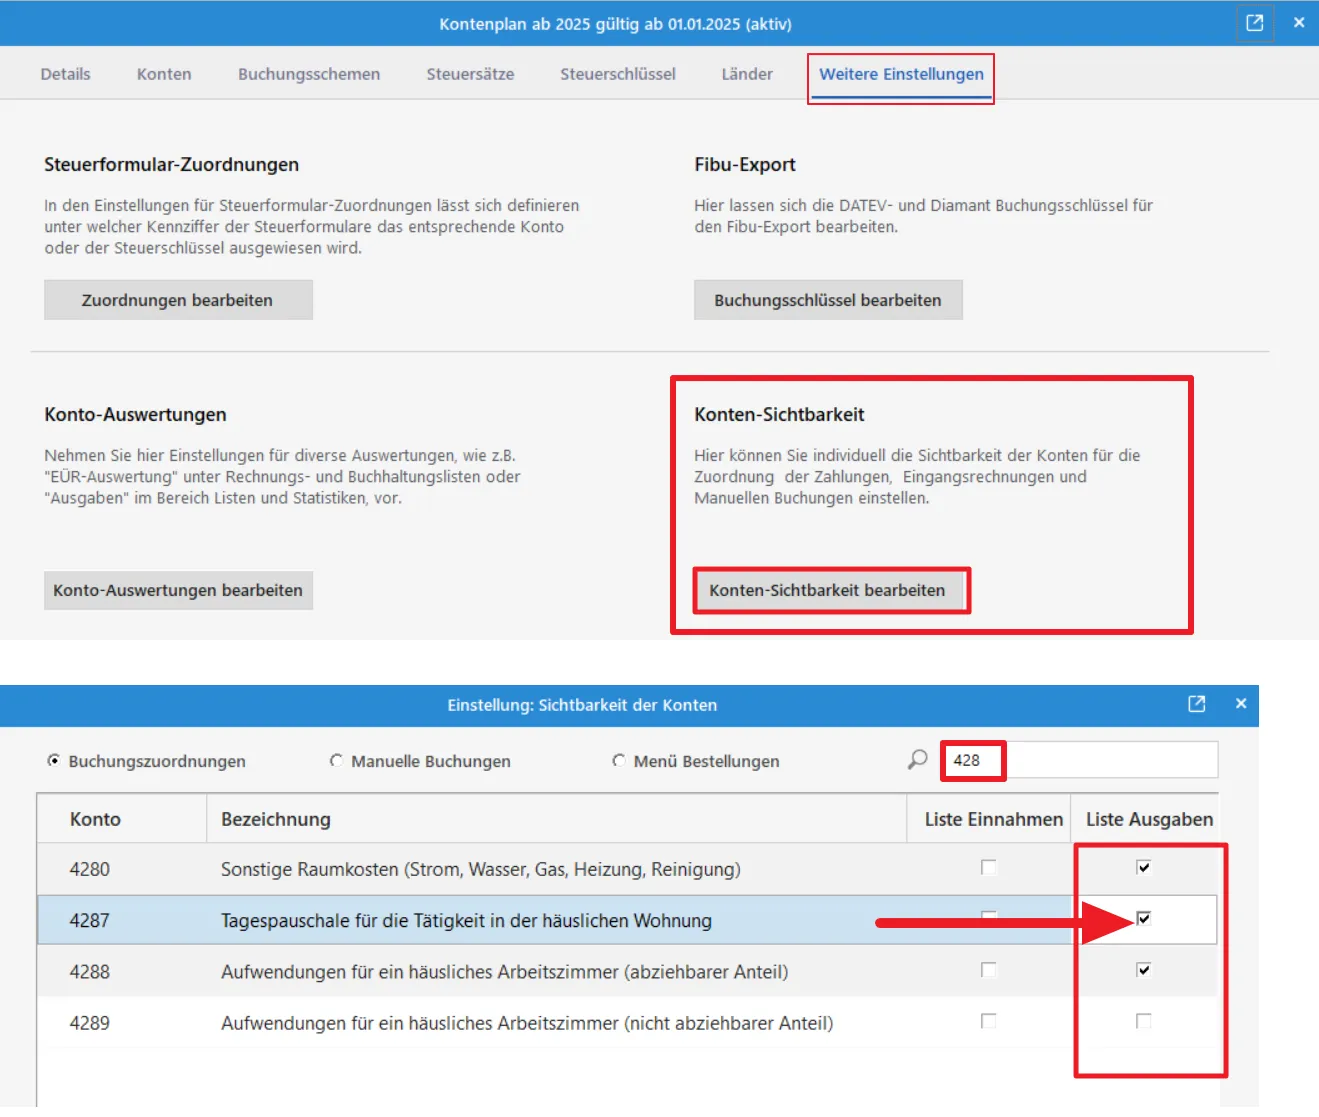Close the Kontenplan window
Viewport: 1319px width, 1117px height.
[1299, 22]
